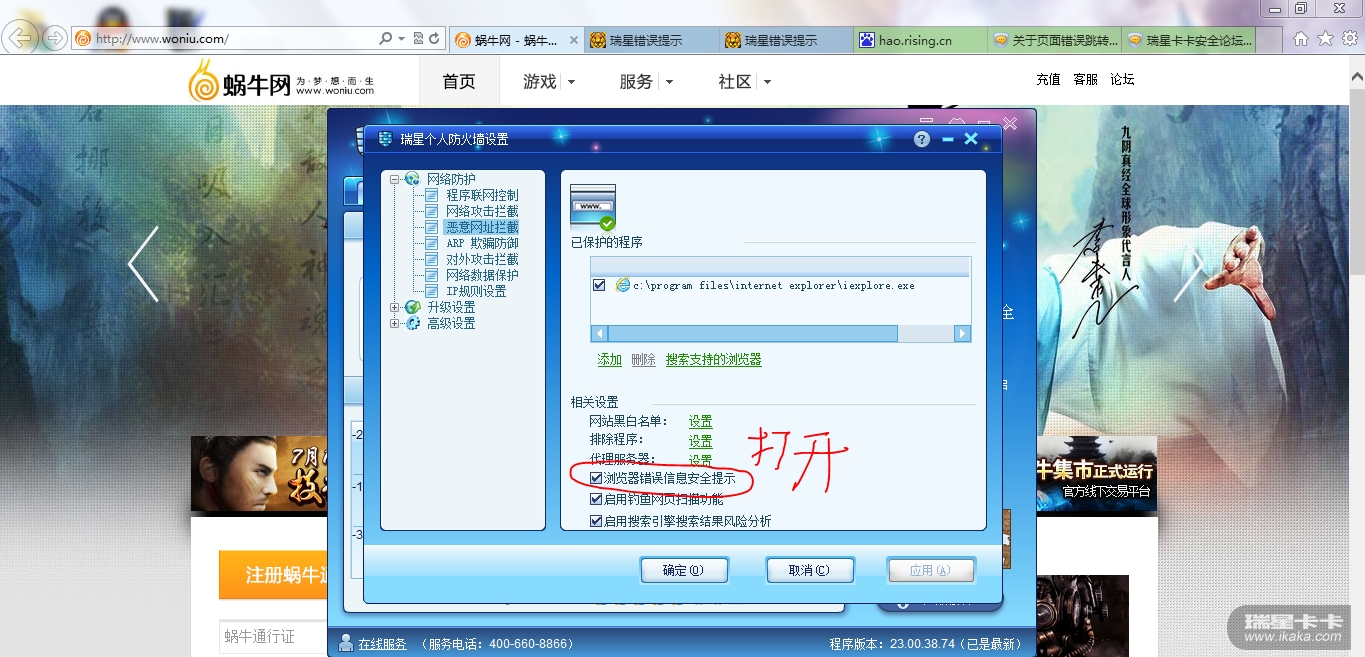
Task: Click the 蜗牛网 snail logo
Action: point(280,80)
